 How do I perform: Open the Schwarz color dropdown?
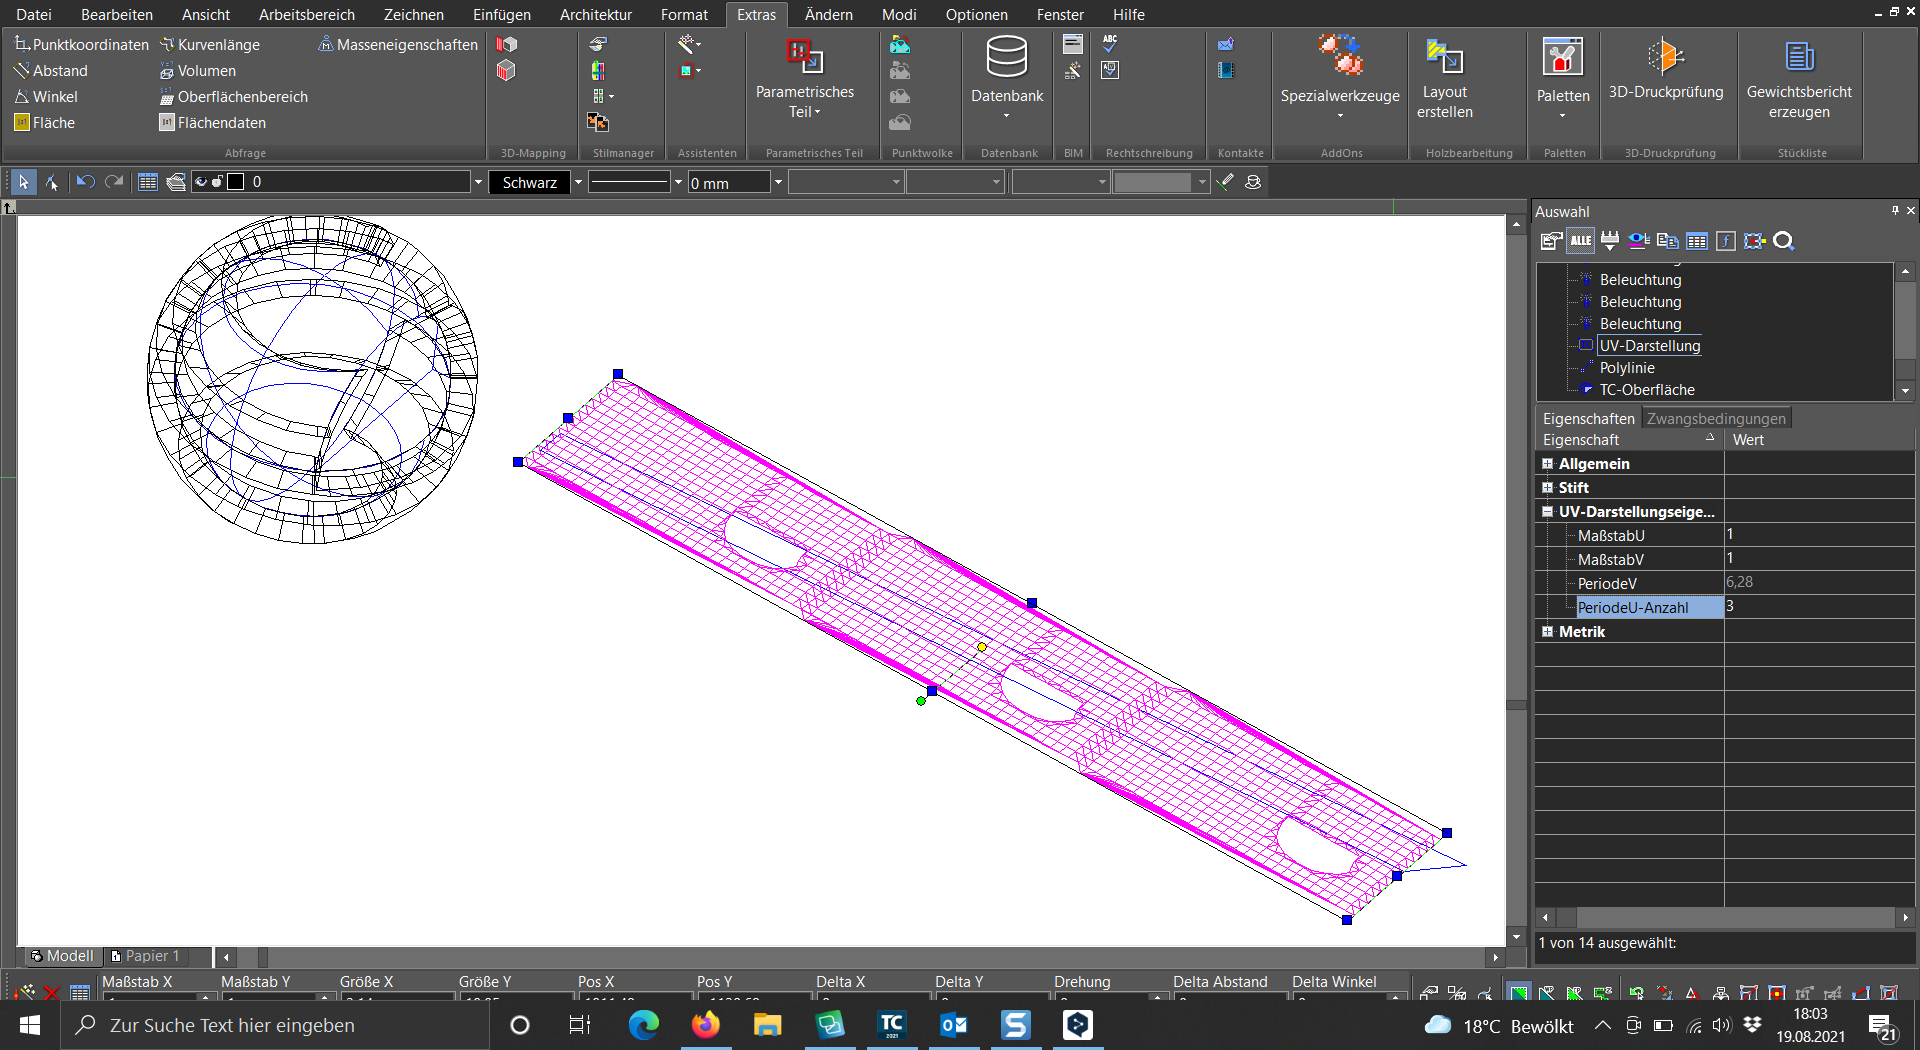[578, 182]
